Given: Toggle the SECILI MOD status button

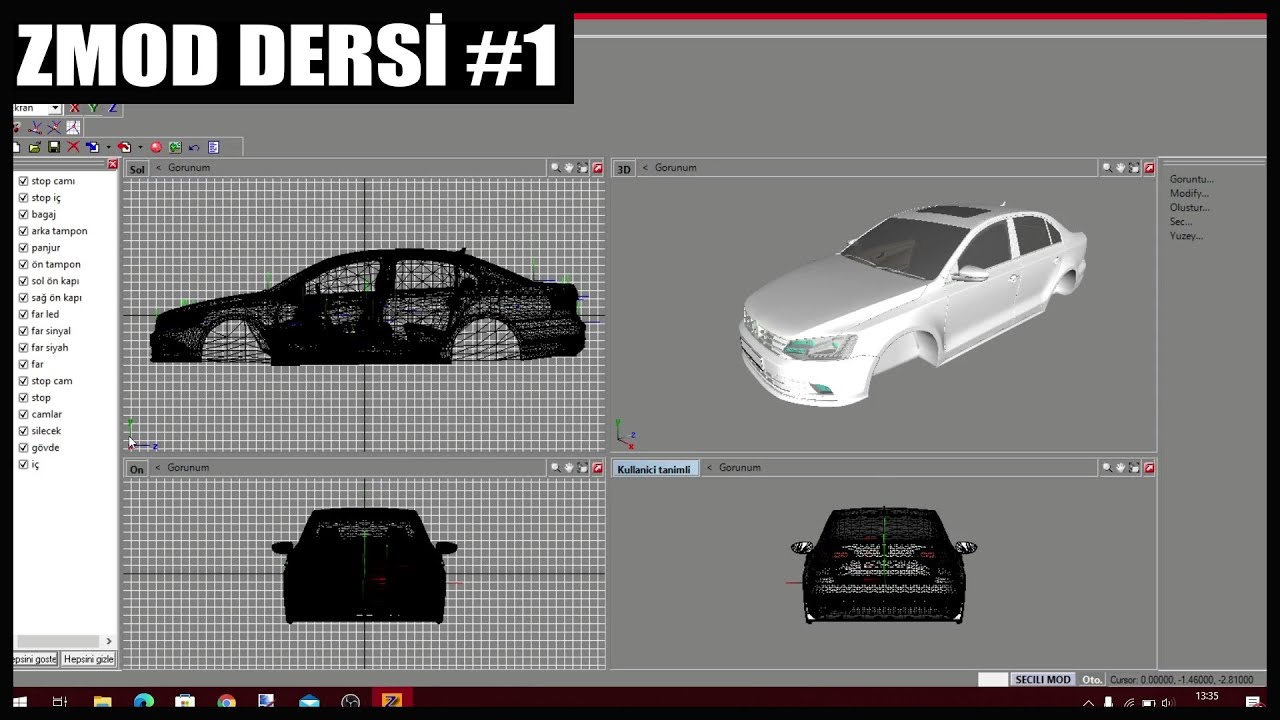Looking at the screenshot, I should (1043, 680).
